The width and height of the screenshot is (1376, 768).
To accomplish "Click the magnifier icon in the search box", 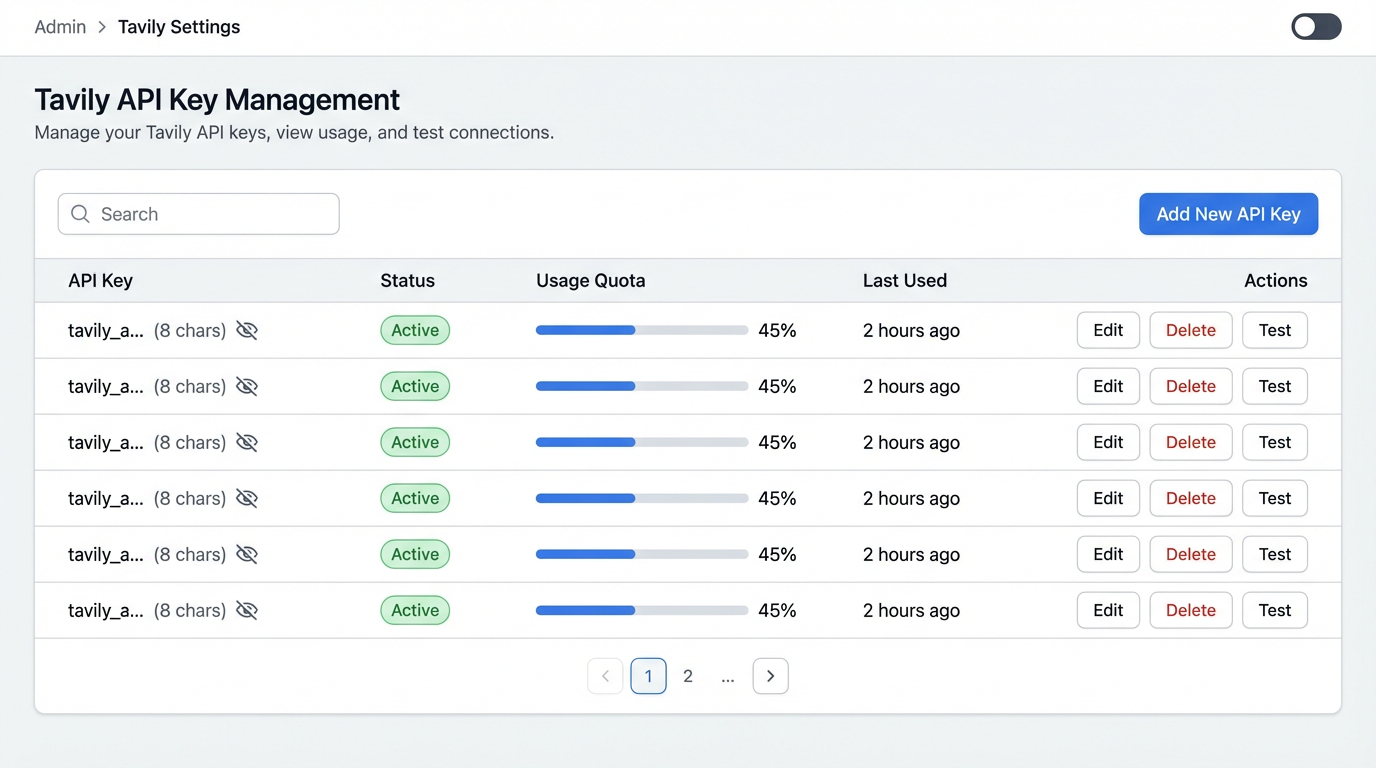I will pos(81,214).
